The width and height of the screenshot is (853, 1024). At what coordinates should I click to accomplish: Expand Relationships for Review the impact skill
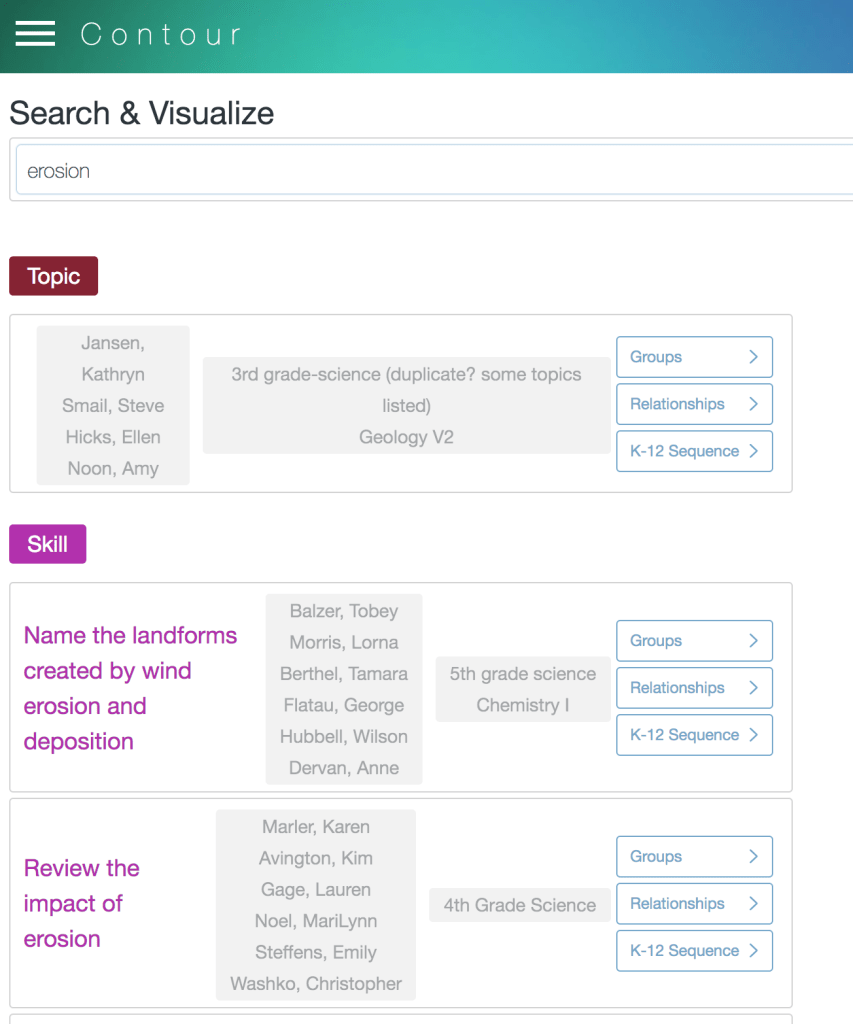[694, 904]
